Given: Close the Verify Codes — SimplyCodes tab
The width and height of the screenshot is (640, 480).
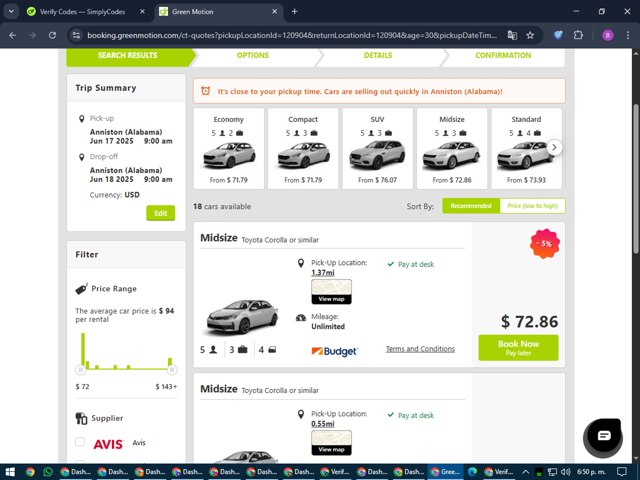Looking at the screenshot, I should click(x=142, y=11).
